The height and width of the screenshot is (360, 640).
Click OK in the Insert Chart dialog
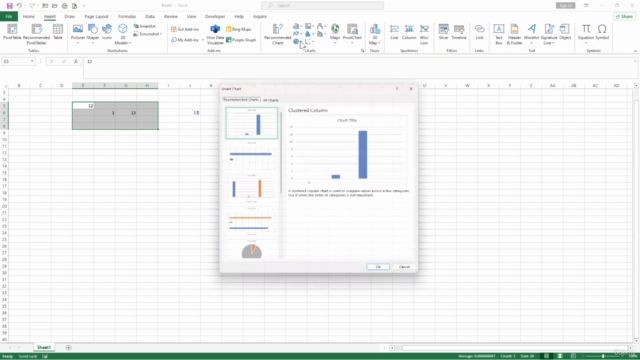tap(378, 267)
